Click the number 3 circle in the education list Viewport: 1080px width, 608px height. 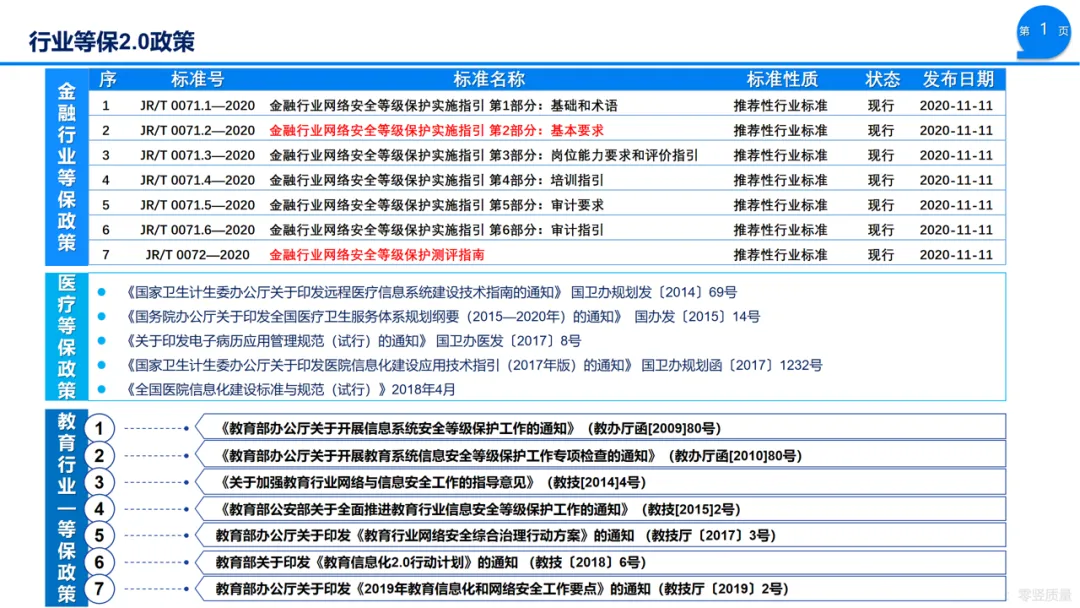99,482
